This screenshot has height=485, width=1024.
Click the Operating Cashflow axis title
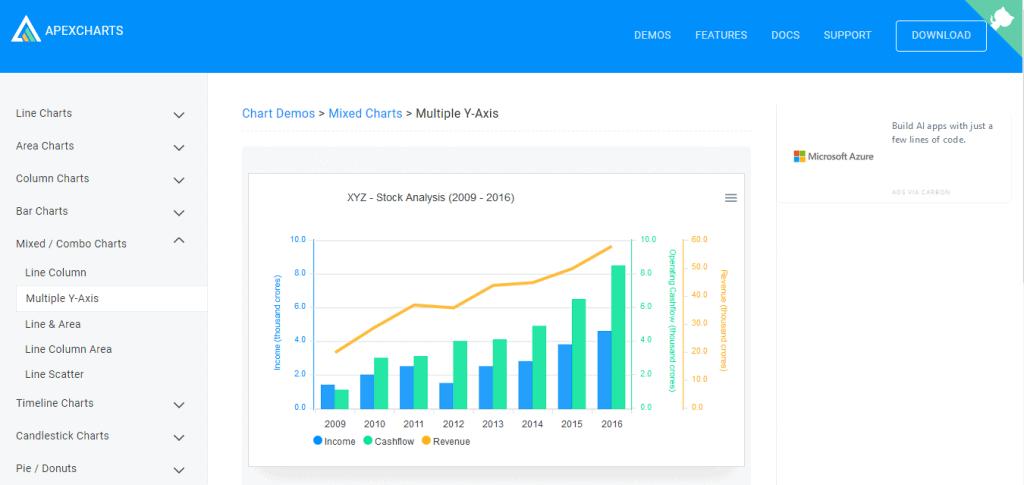(x=671, y=321)
